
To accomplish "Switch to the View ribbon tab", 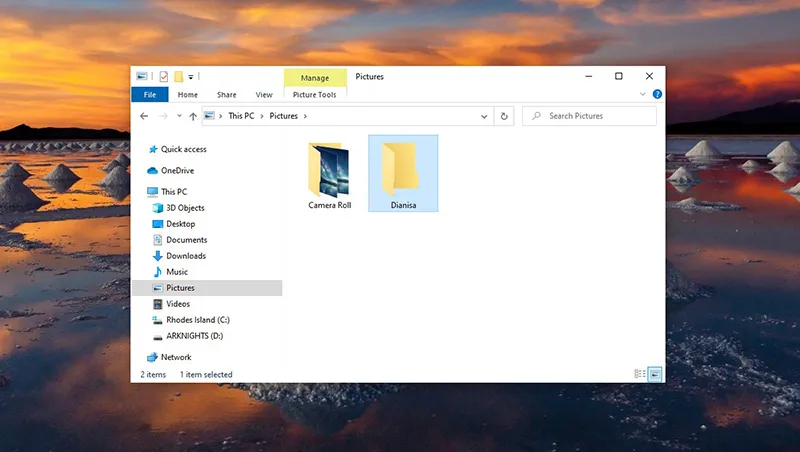I will click(x=264, y=95).
